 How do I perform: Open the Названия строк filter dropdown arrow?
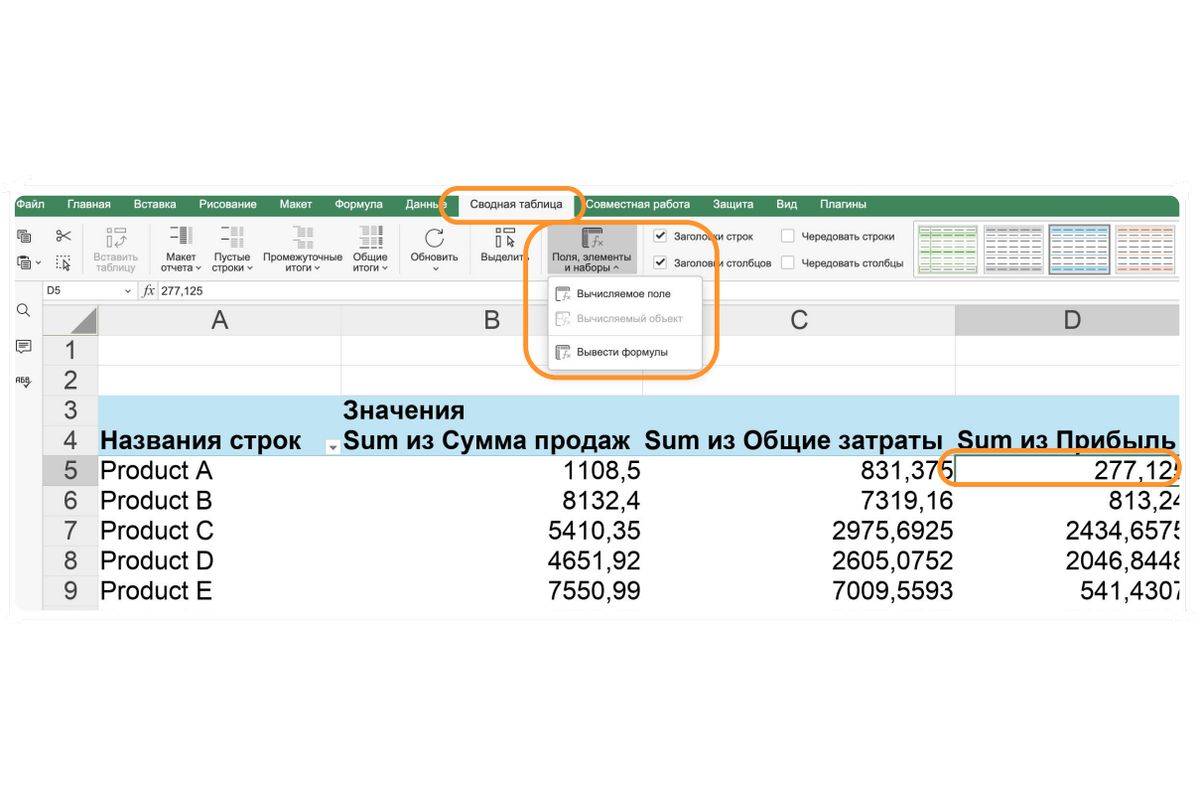(332, 447)
